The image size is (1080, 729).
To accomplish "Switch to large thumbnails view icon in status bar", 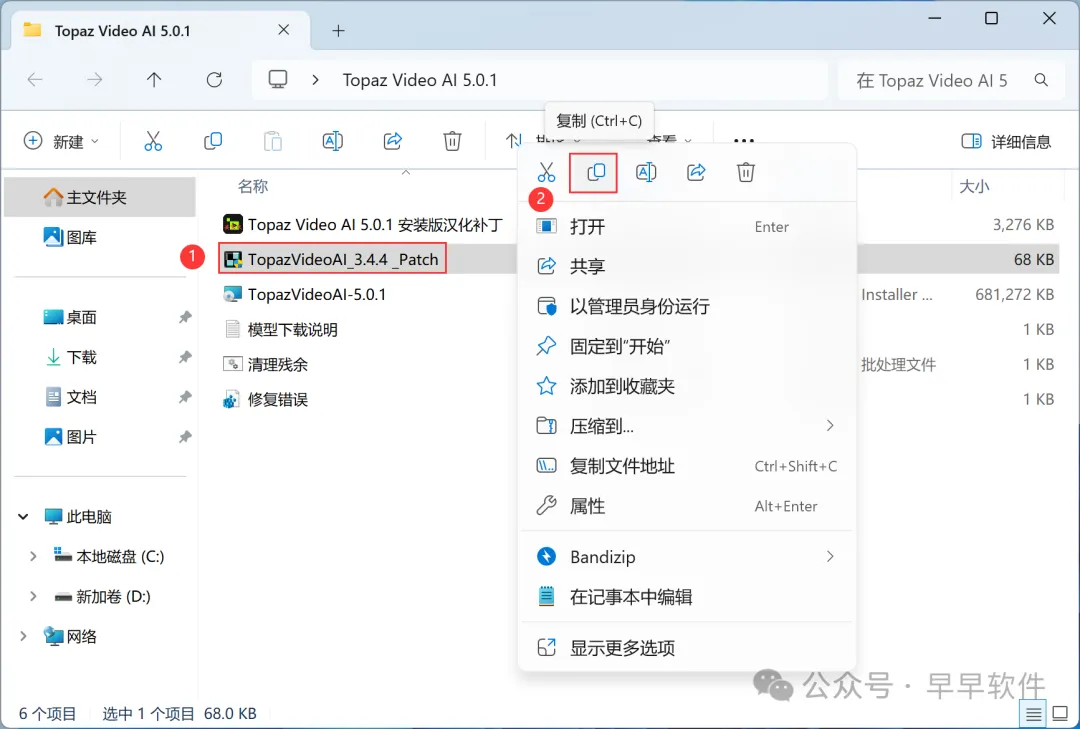I will (x=1061, y=714).
